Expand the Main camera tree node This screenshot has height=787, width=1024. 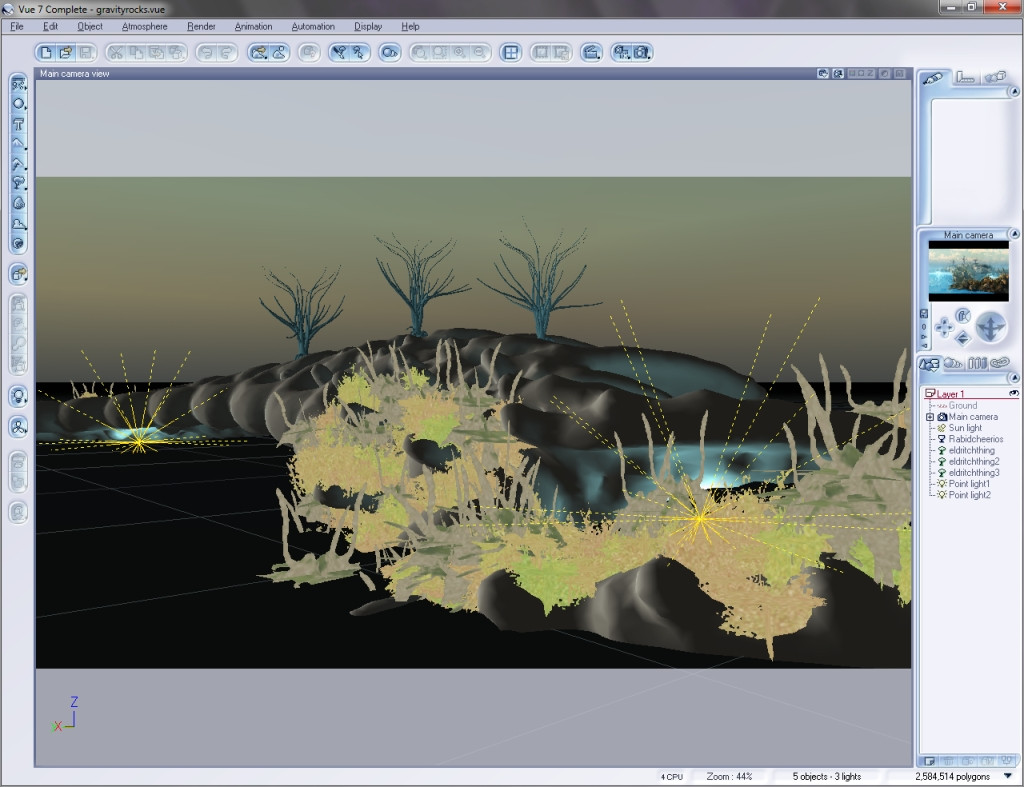pos(930,417)
